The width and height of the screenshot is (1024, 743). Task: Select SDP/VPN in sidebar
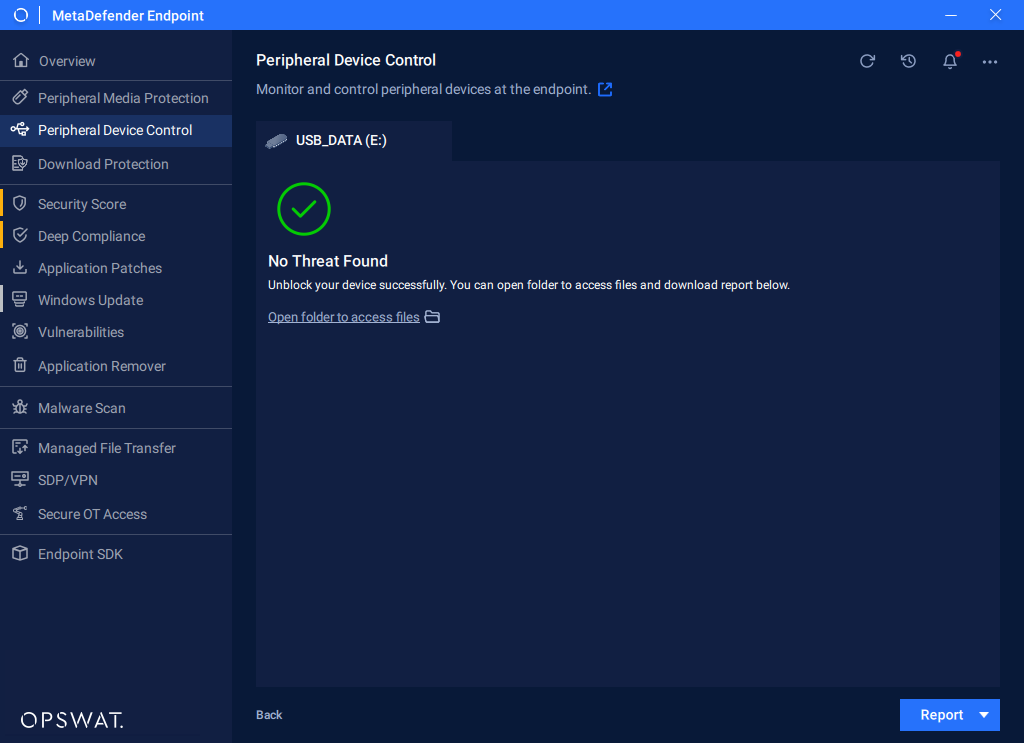(x=116, y=480)
